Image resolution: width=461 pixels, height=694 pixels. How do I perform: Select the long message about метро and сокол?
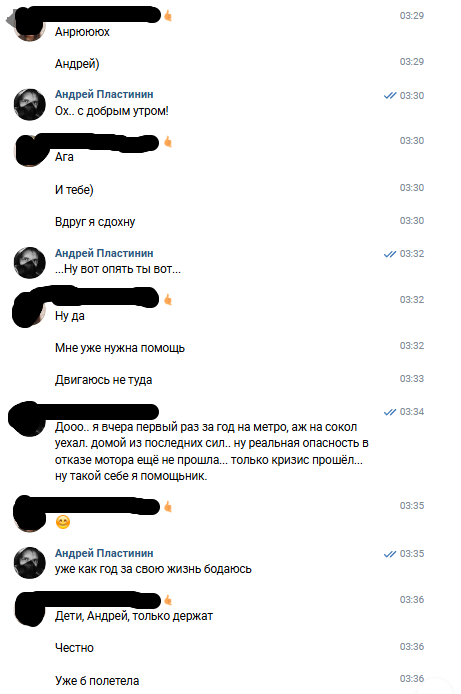211,451
